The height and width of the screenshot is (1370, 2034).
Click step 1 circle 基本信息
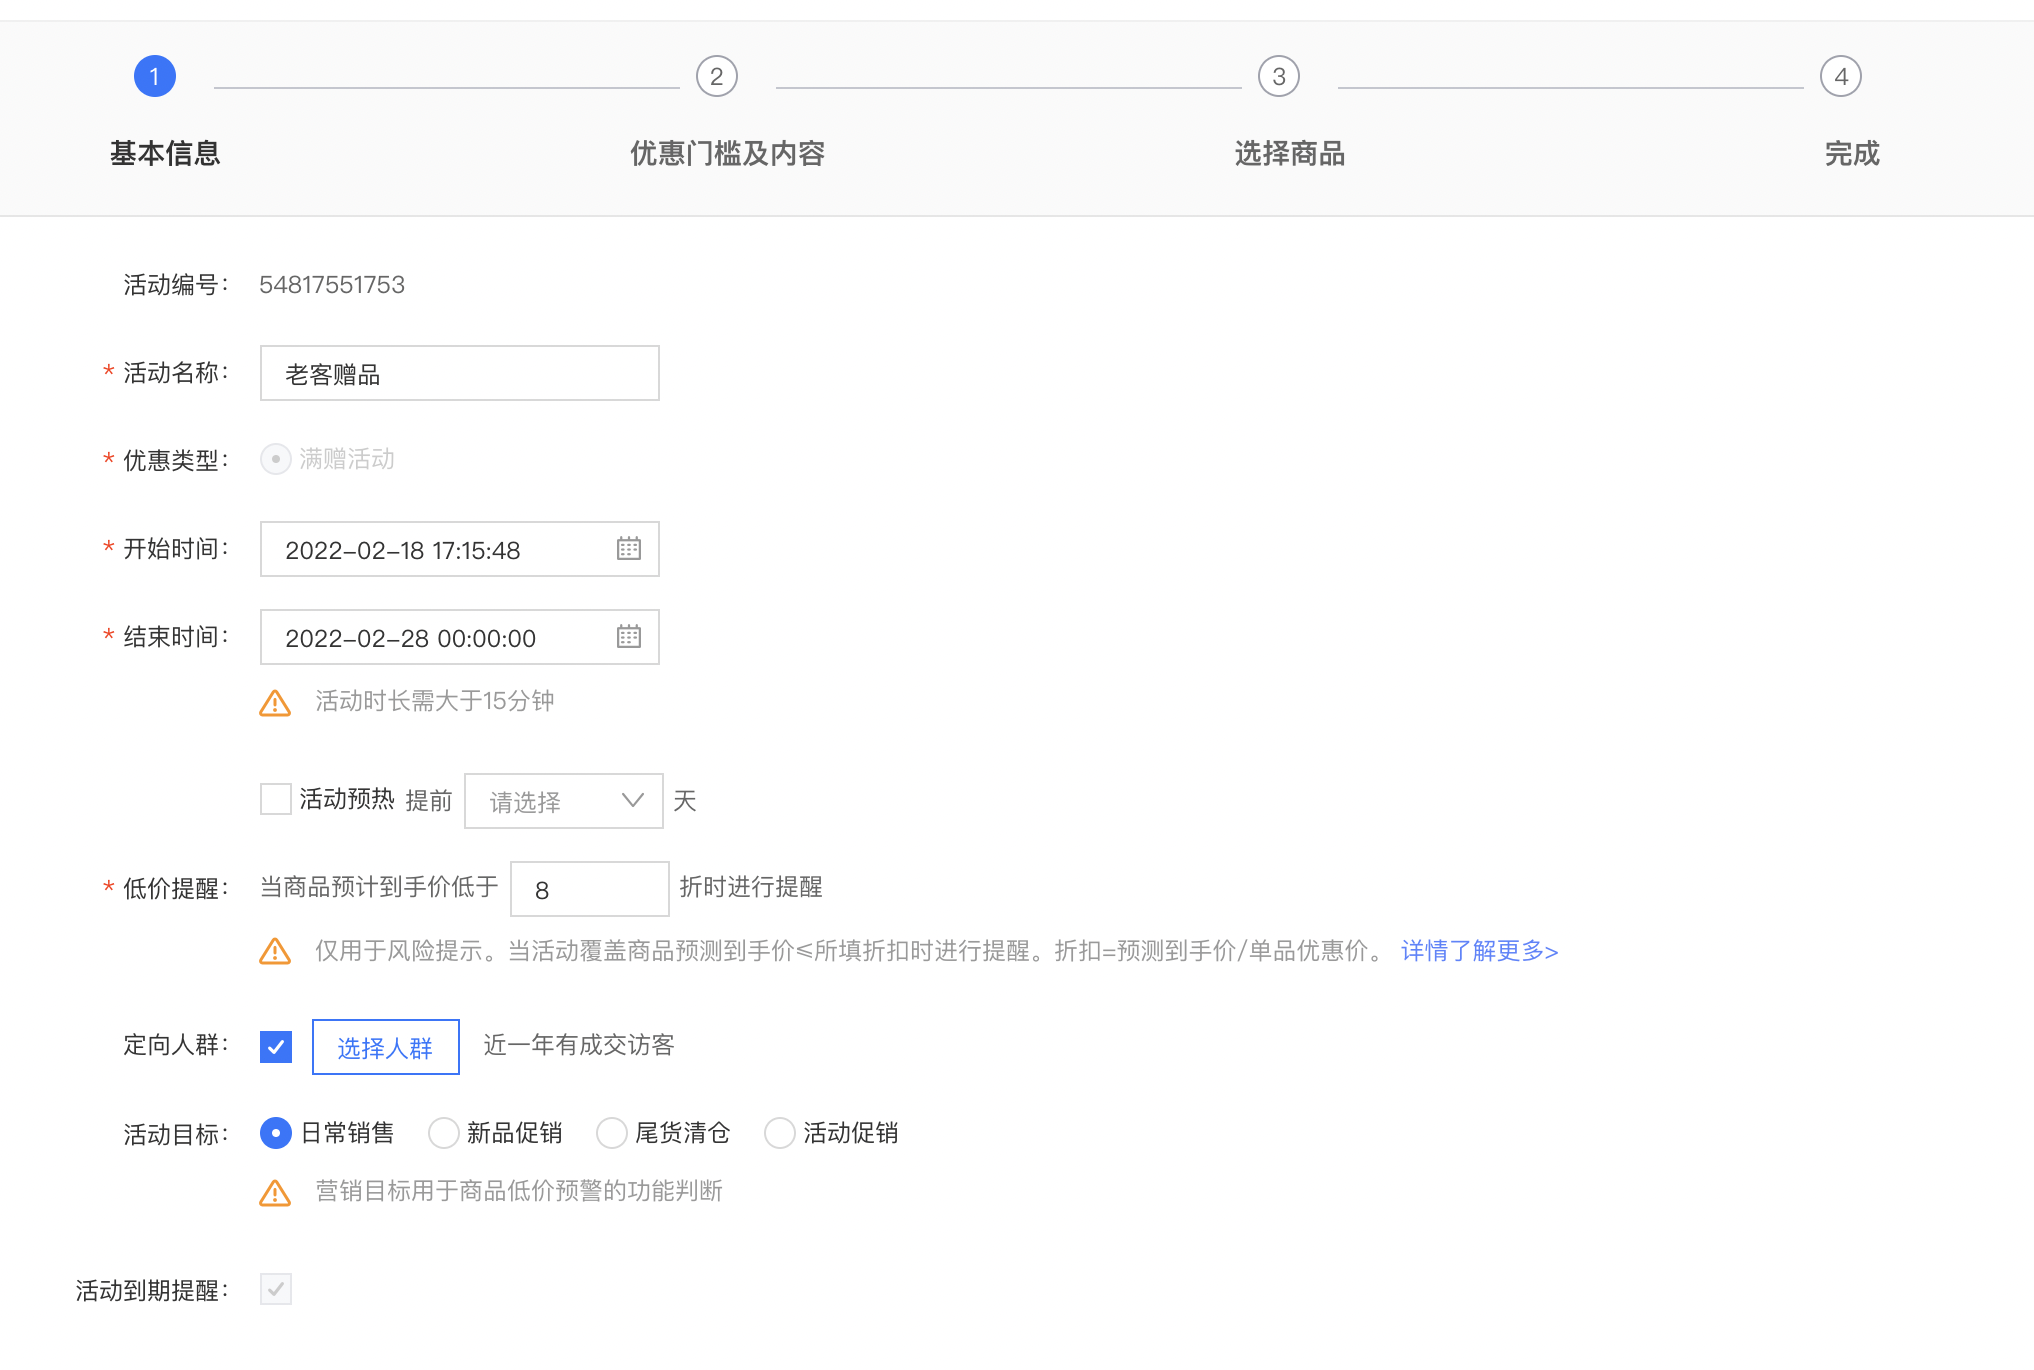click(x=155, y=77)
